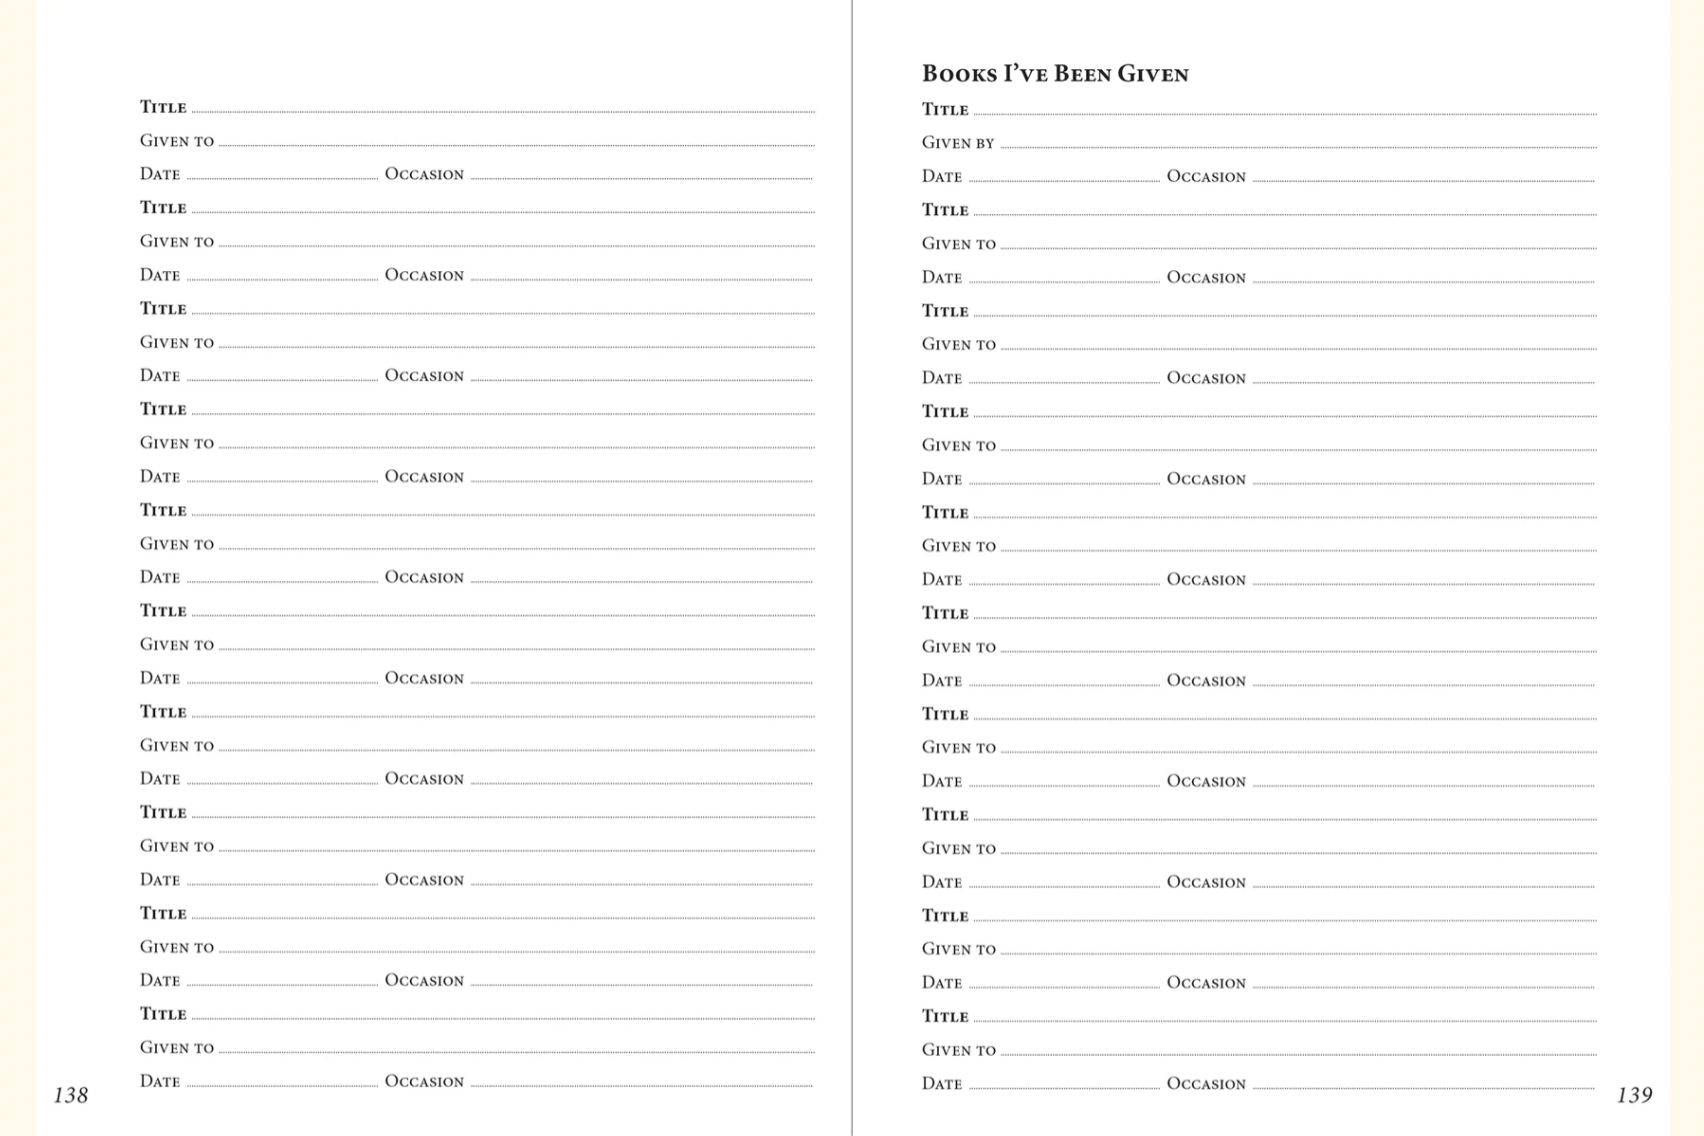Click the bottom Occasion field on page 138

pos(641,1081)
